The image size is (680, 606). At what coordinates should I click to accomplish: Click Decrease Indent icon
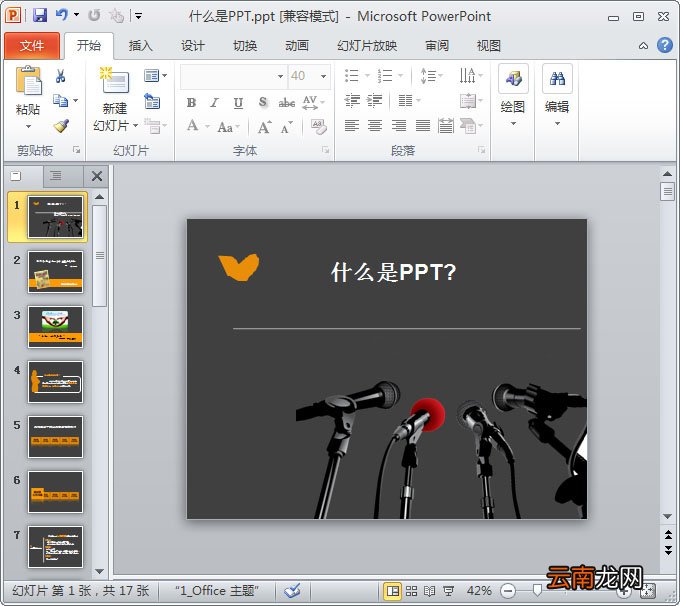pos(352,101)
